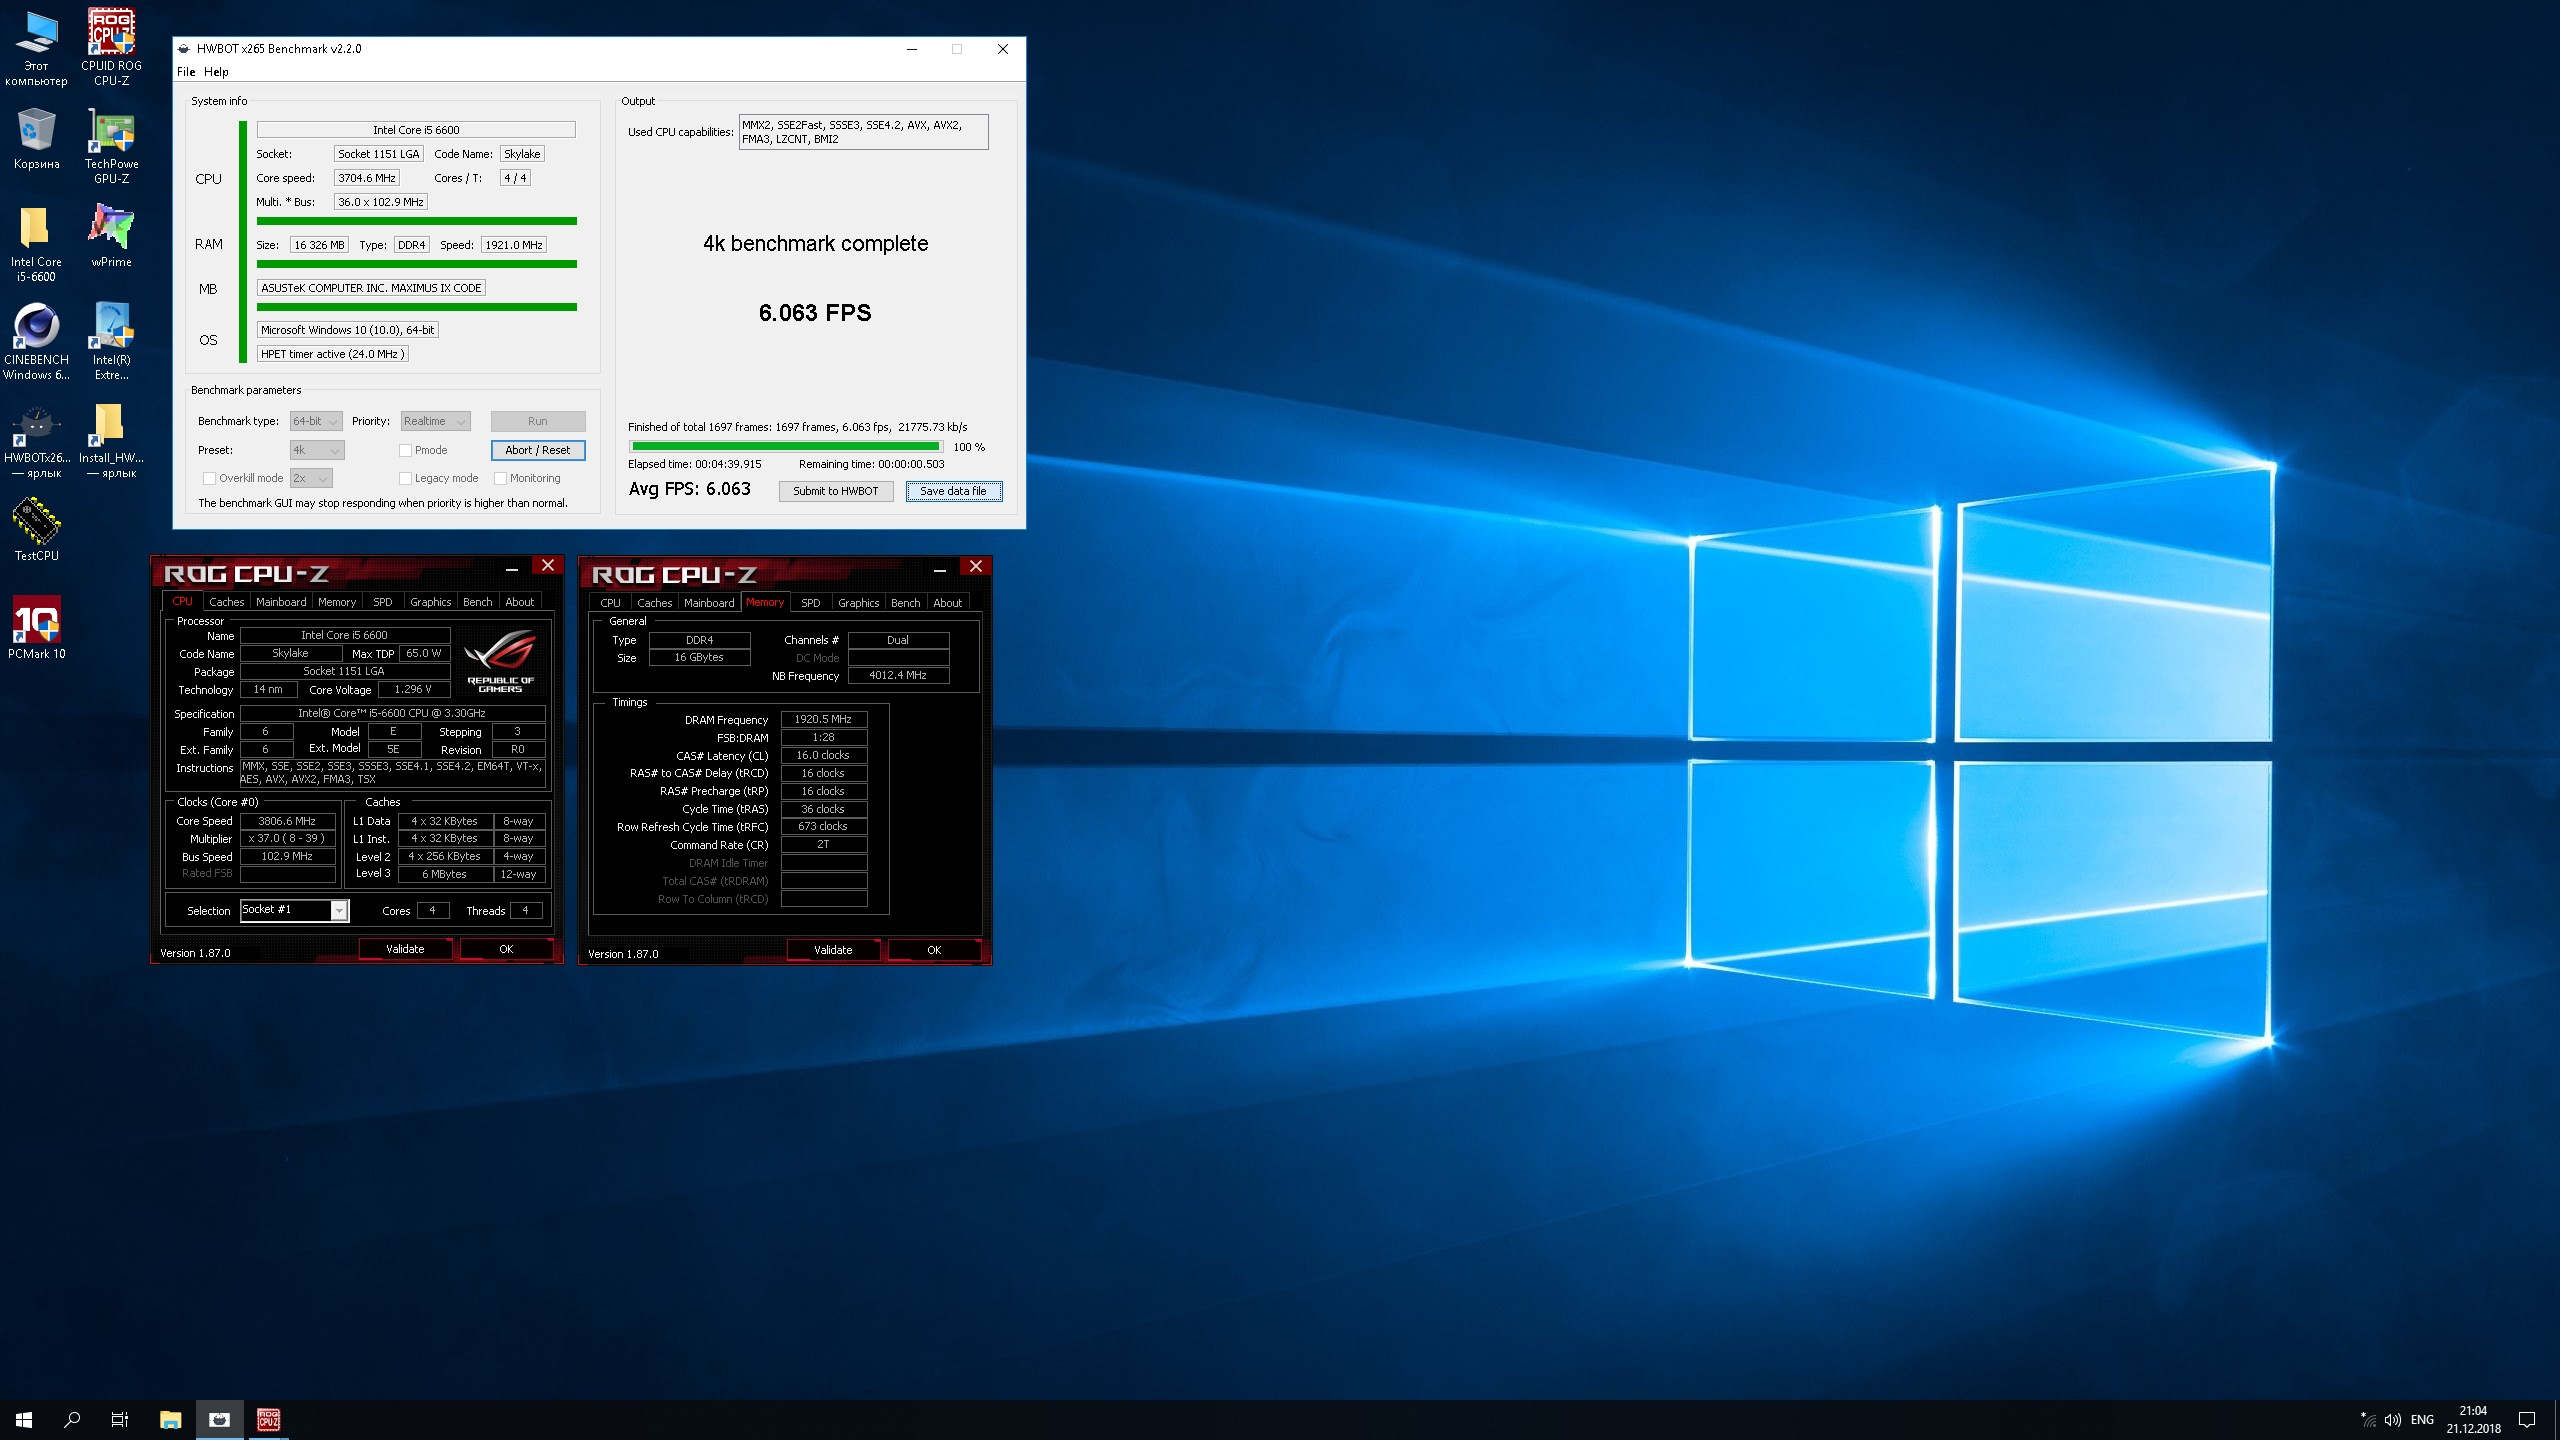Open the Intel Core i5-6600 folder
2560x1440 pixels.
36,244
